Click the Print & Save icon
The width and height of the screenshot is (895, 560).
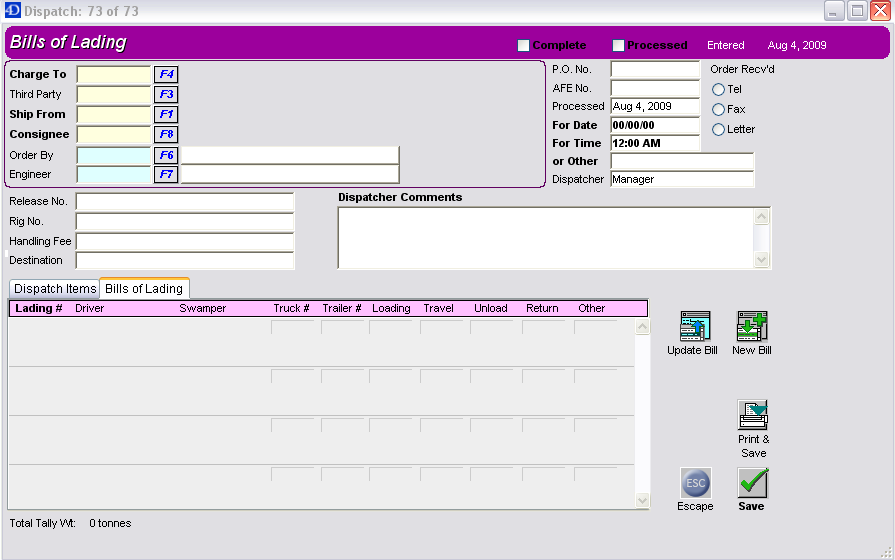[x=752, y=415]
